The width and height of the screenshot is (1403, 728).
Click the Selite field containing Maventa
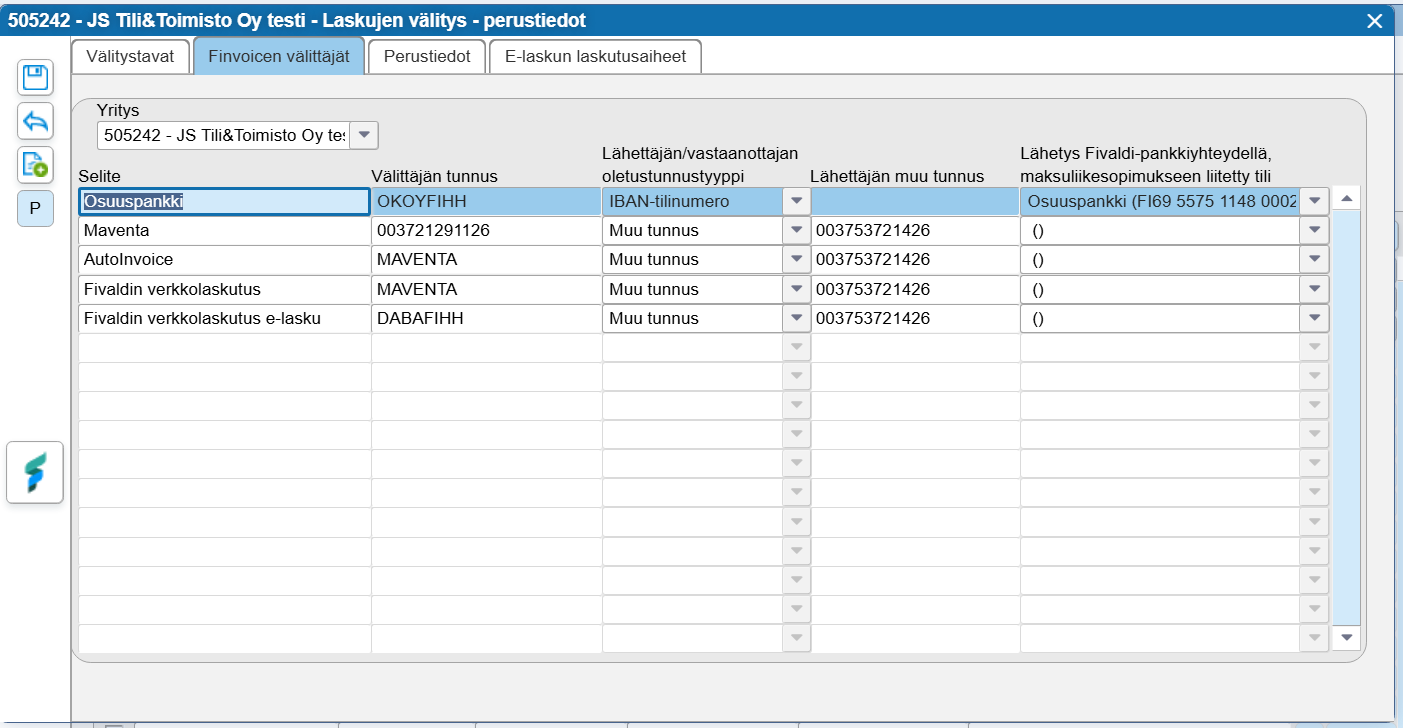pos(224,231)
